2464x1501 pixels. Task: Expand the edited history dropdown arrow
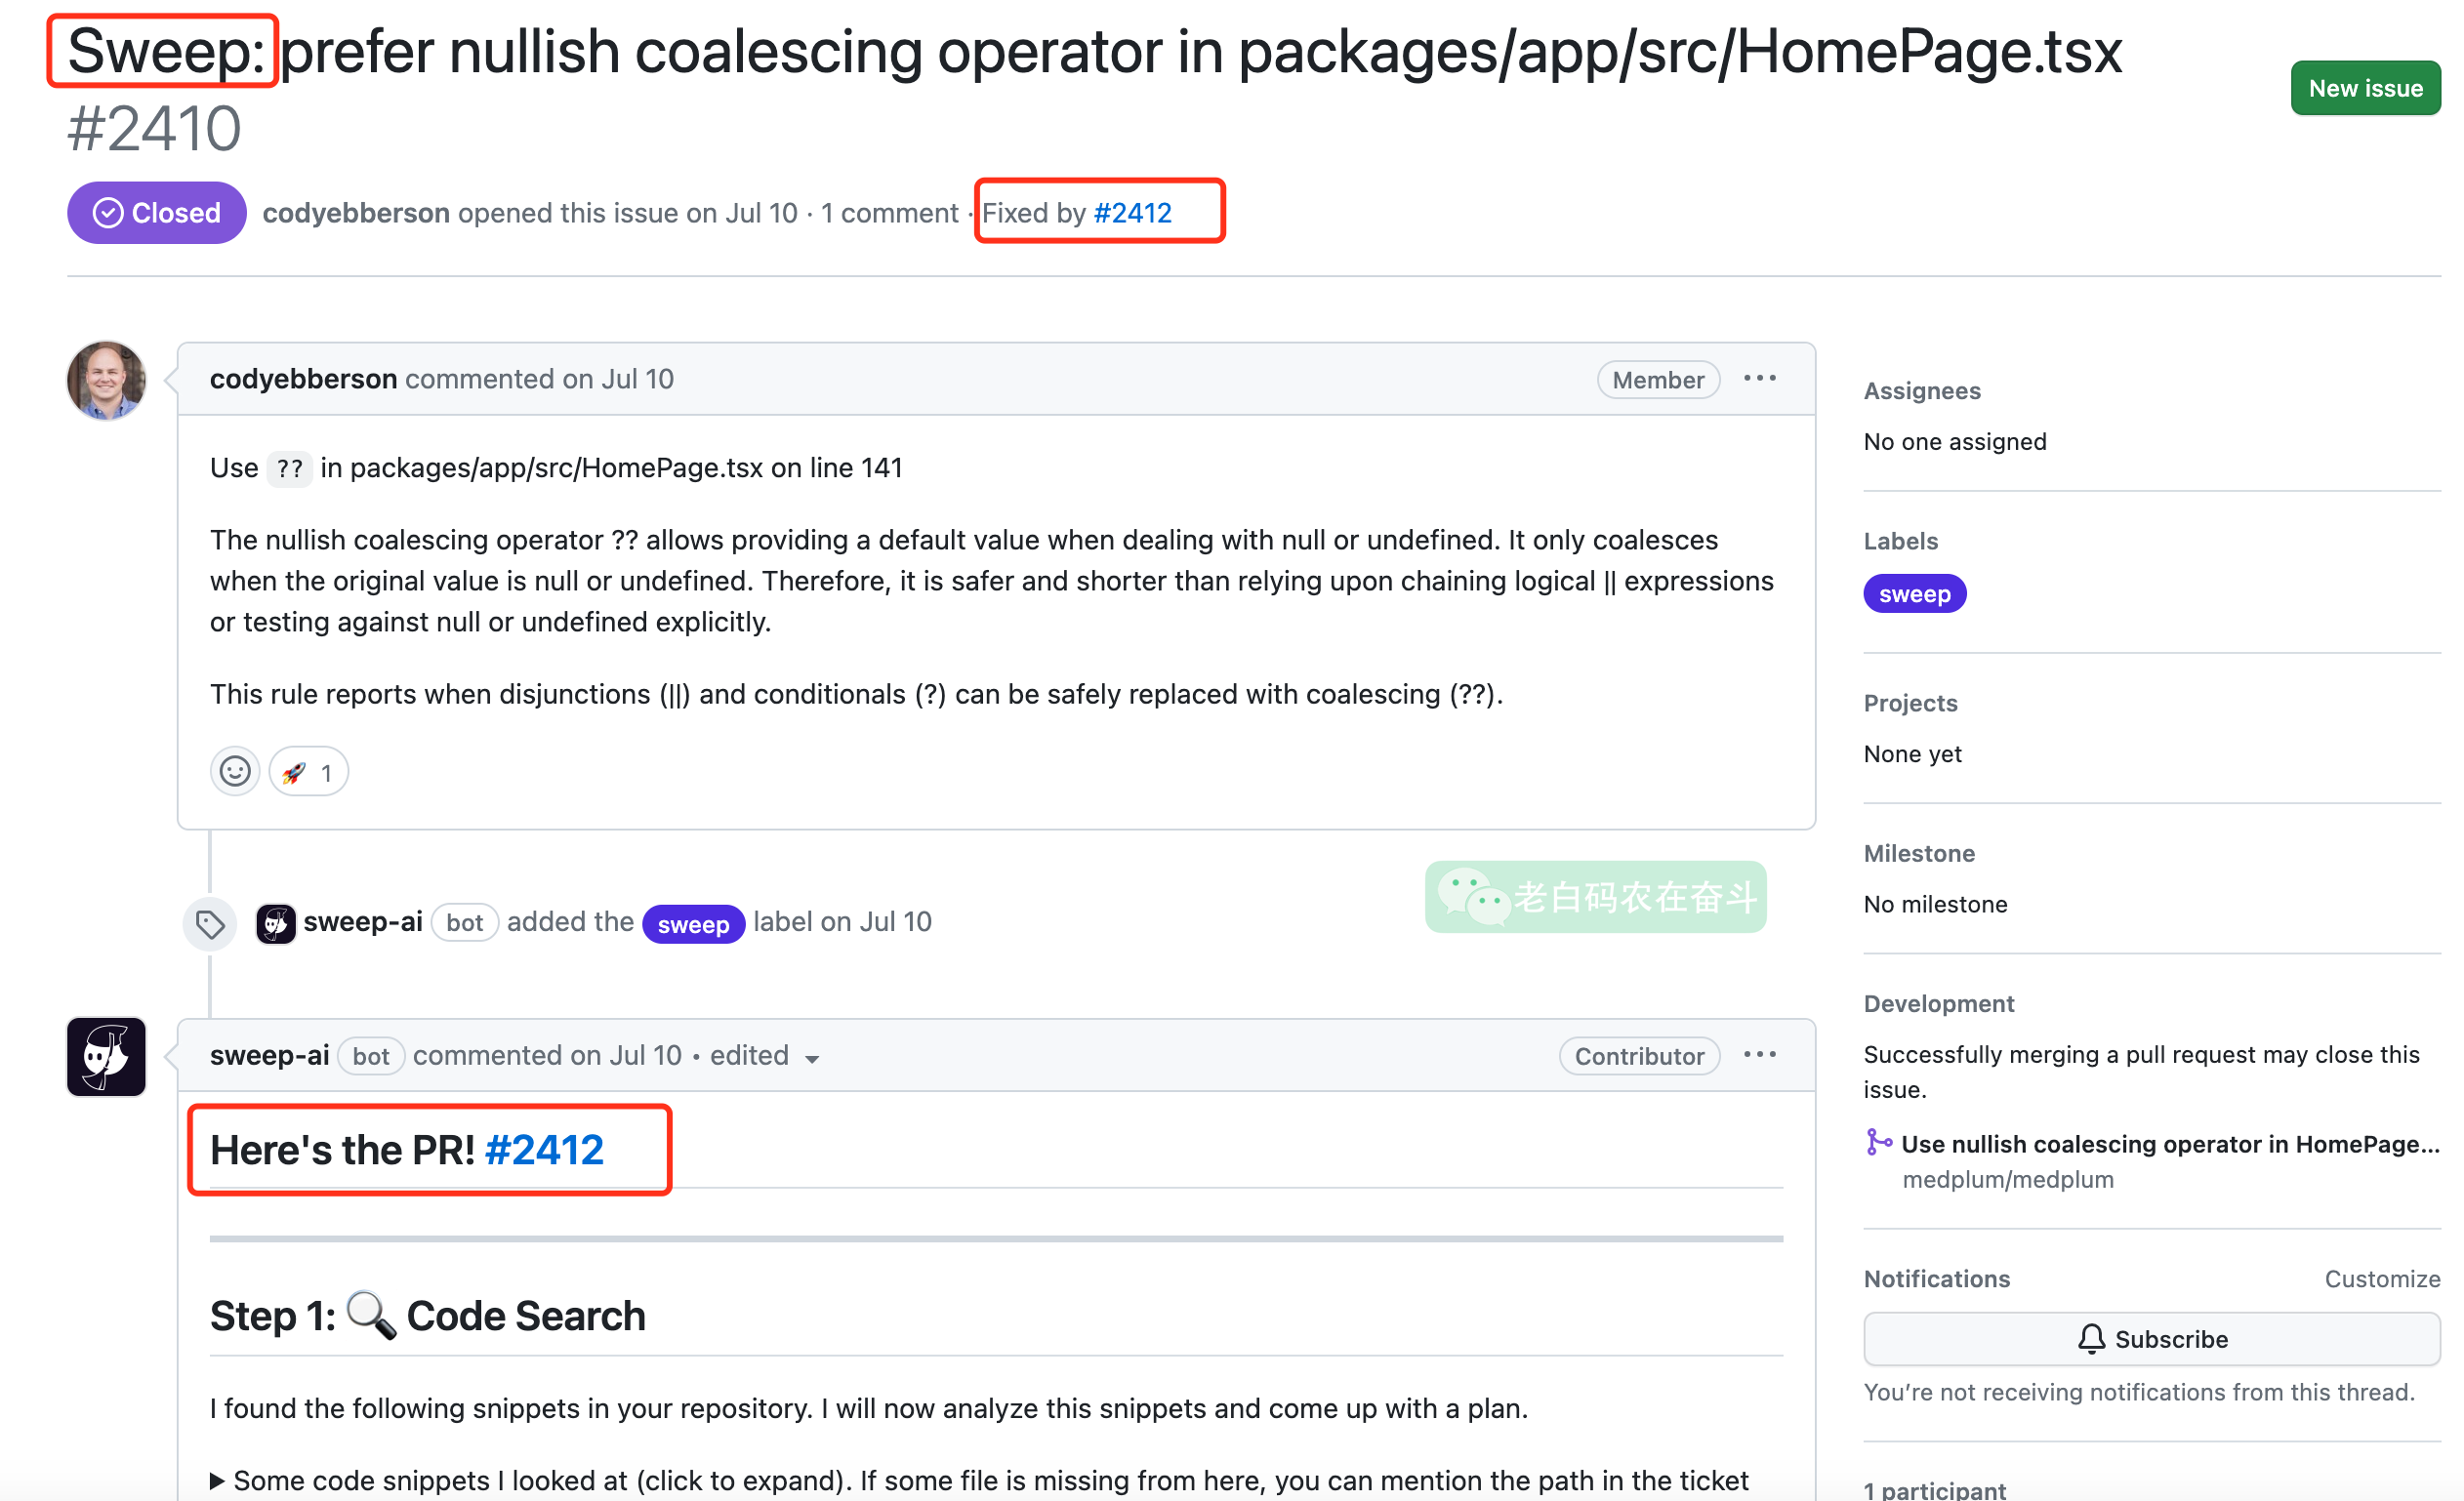pyautogui.click(x=812, y=1059)
